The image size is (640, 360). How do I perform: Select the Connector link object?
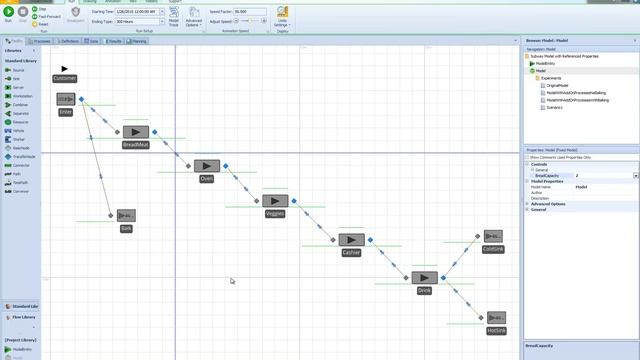pyautogui.click(x=17, y=165)
